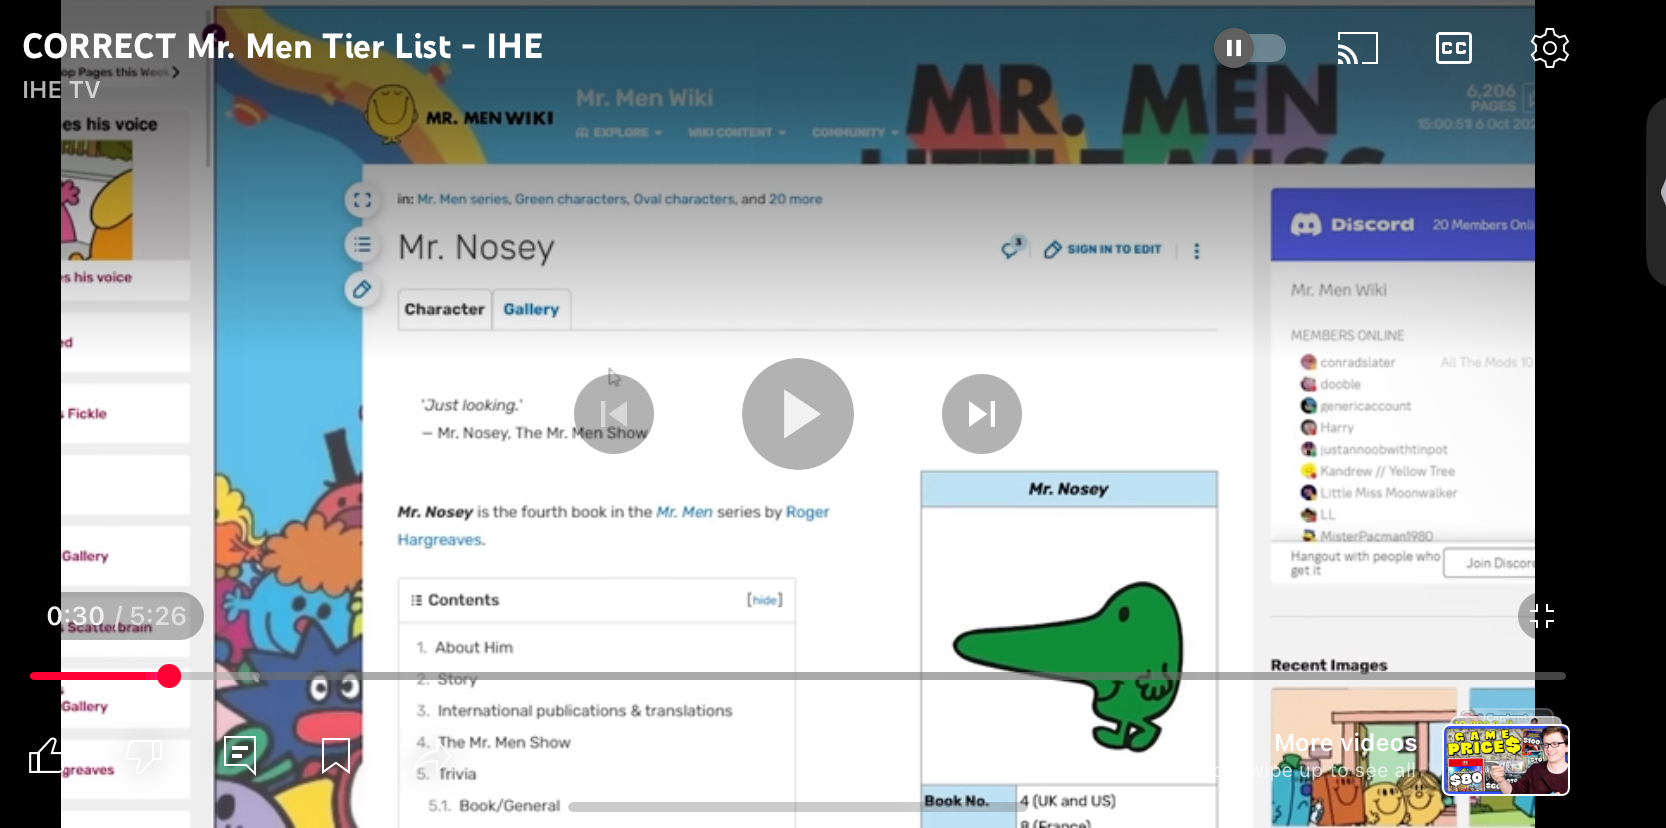Like the video with thumbs up
1666x828 pixels.
pos(46,756)
